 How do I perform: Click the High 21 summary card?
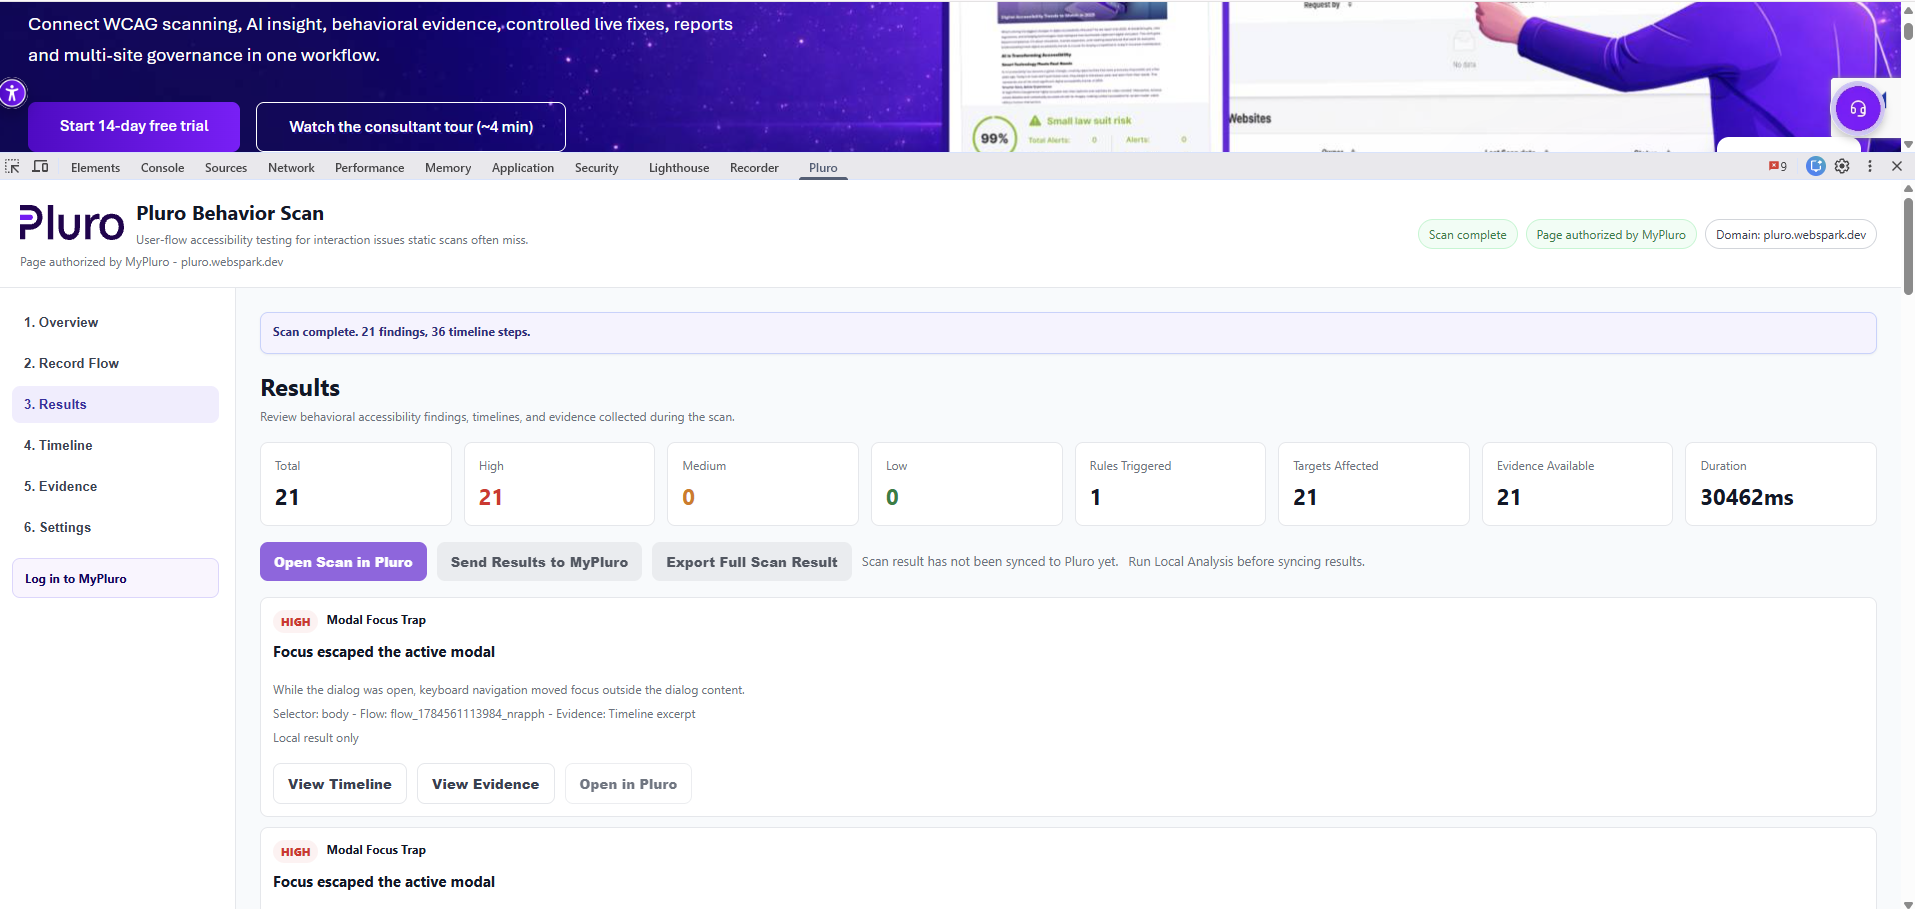click(559, 484)
